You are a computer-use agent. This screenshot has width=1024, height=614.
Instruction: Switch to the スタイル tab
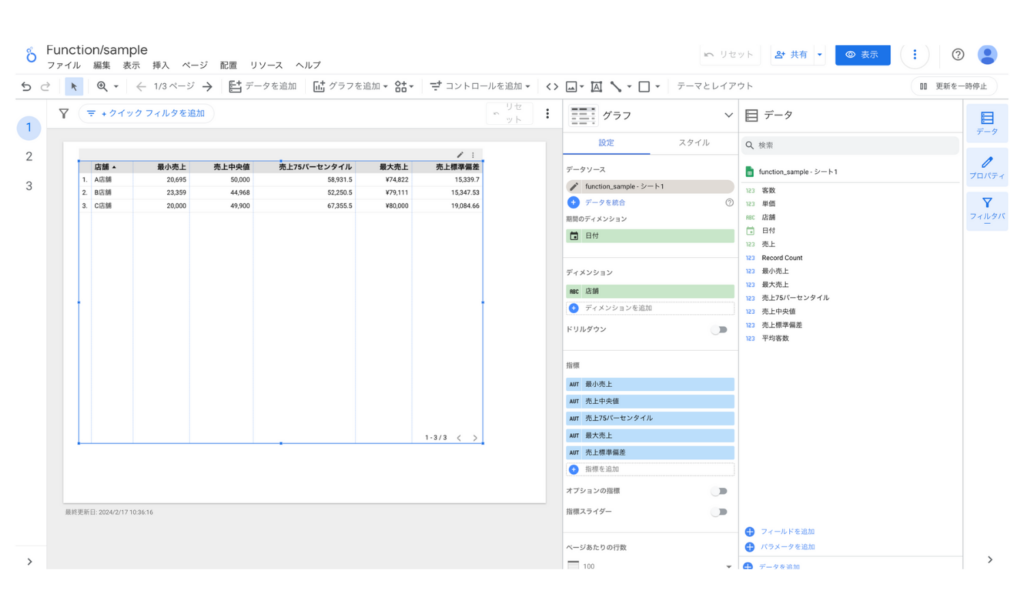click(694, 143)
